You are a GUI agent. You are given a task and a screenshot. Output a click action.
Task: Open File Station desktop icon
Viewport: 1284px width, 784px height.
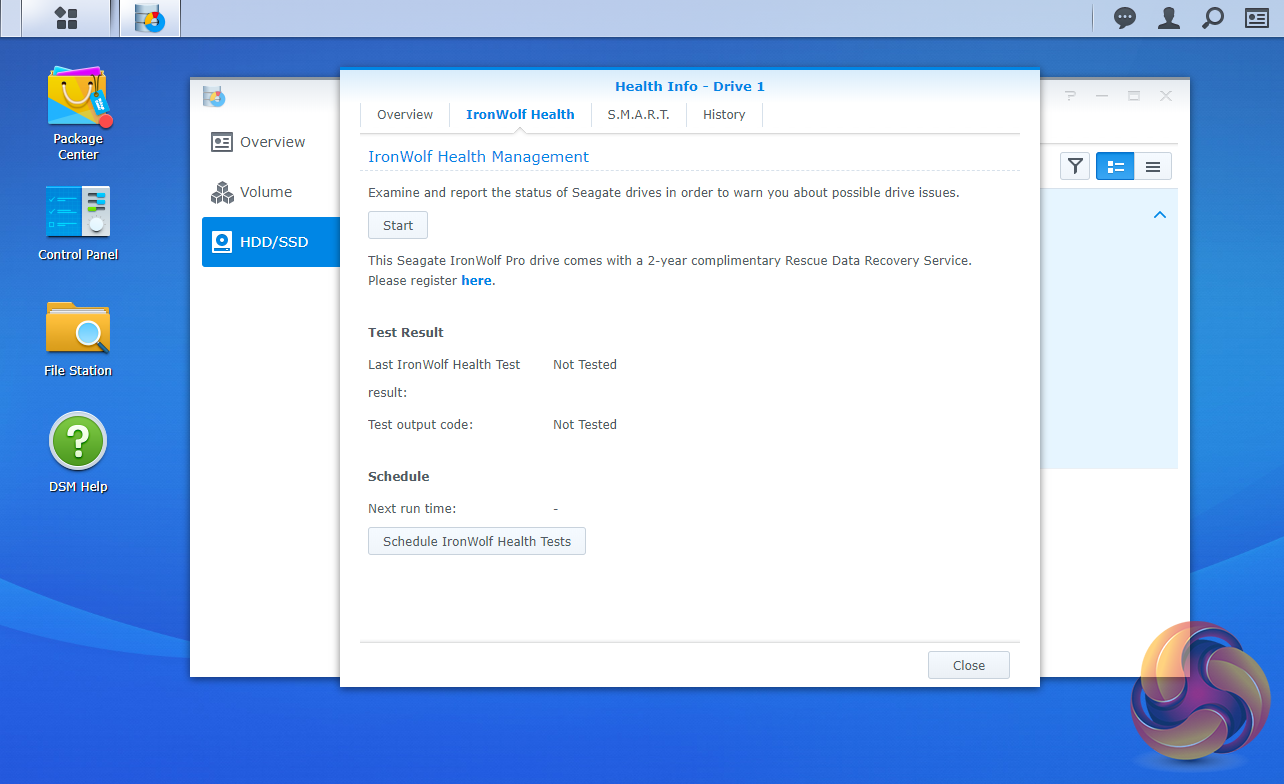coord(78,339)
